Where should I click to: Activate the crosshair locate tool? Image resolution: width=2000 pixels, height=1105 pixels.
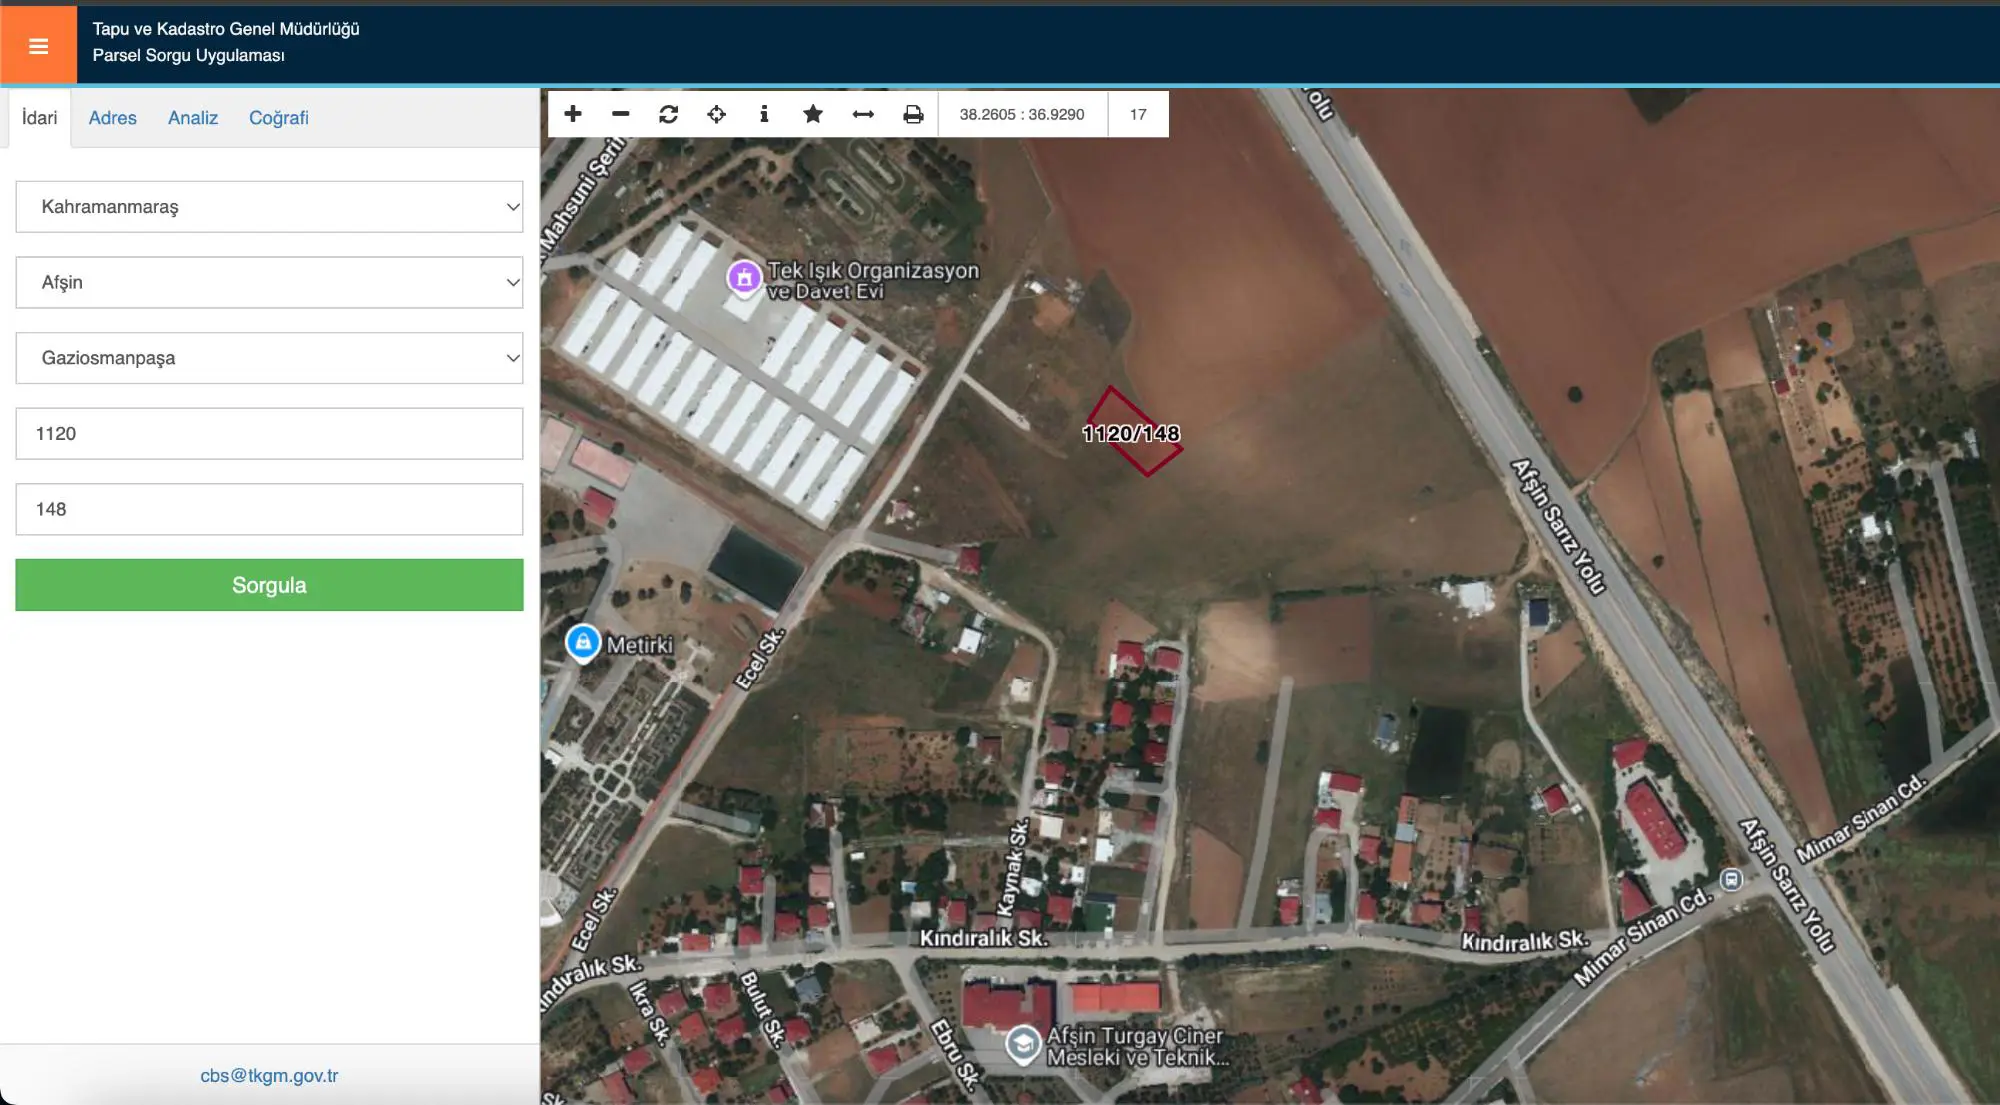coord(717,114)
